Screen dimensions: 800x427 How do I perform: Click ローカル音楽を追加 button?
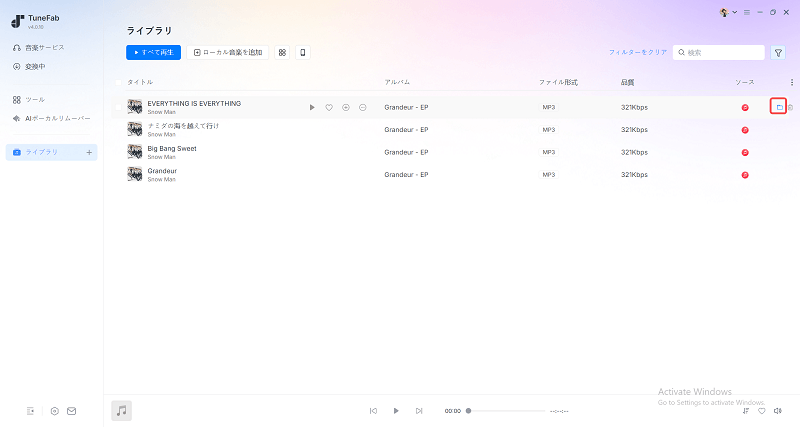coord(228,53)
